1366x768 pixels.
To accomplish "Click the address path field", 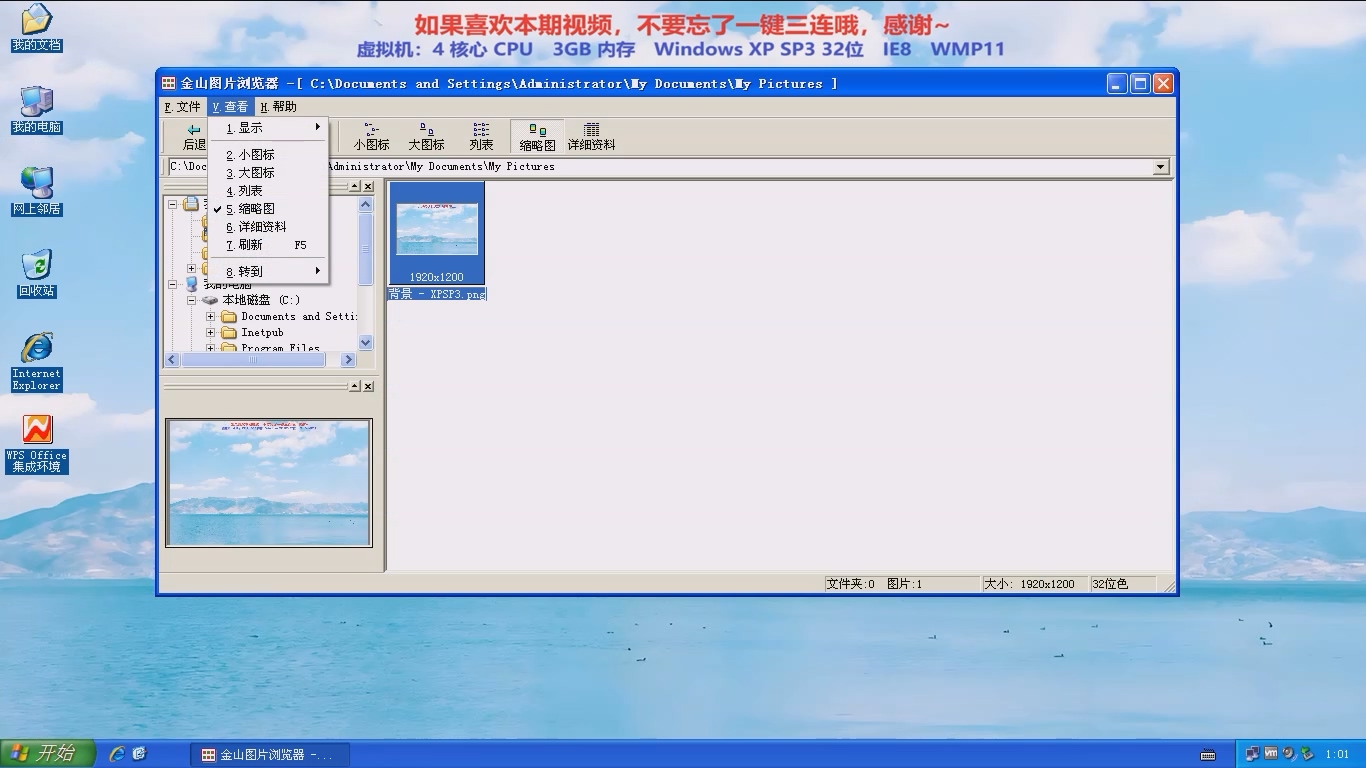I will 660,167.
